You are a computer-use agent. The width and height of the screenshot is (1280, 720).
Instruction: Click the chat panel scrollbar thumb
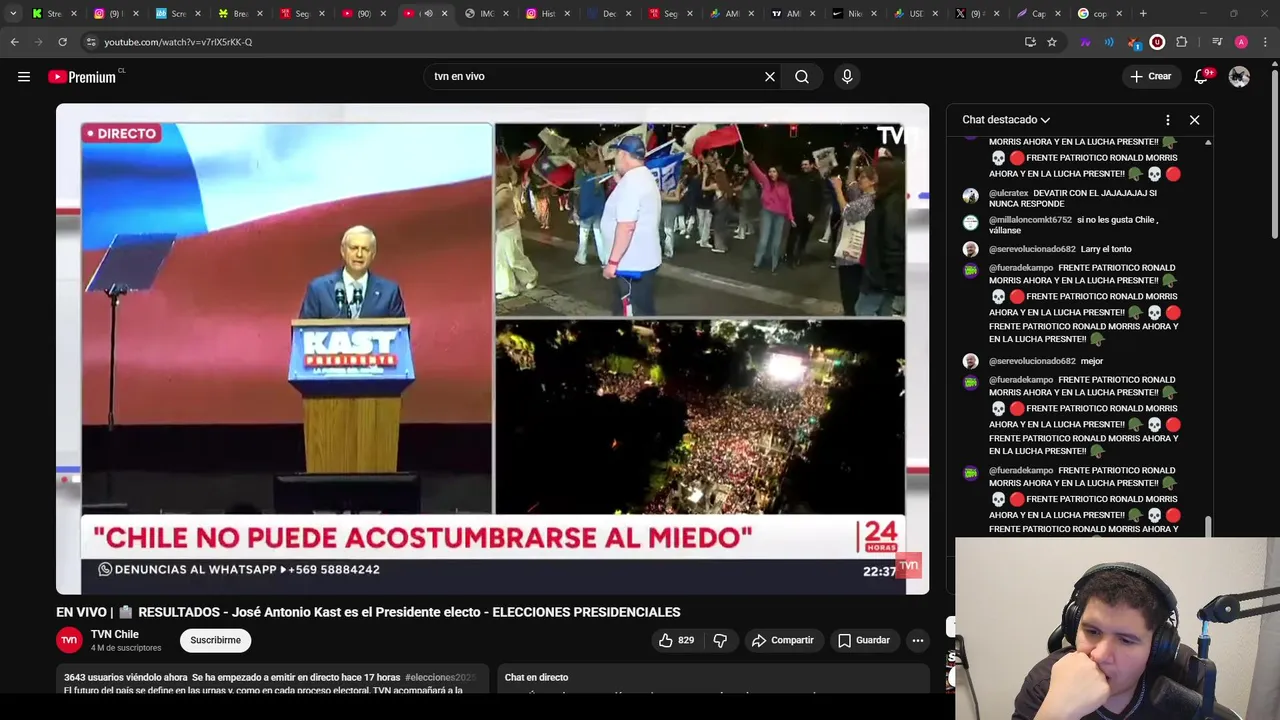1208,526
